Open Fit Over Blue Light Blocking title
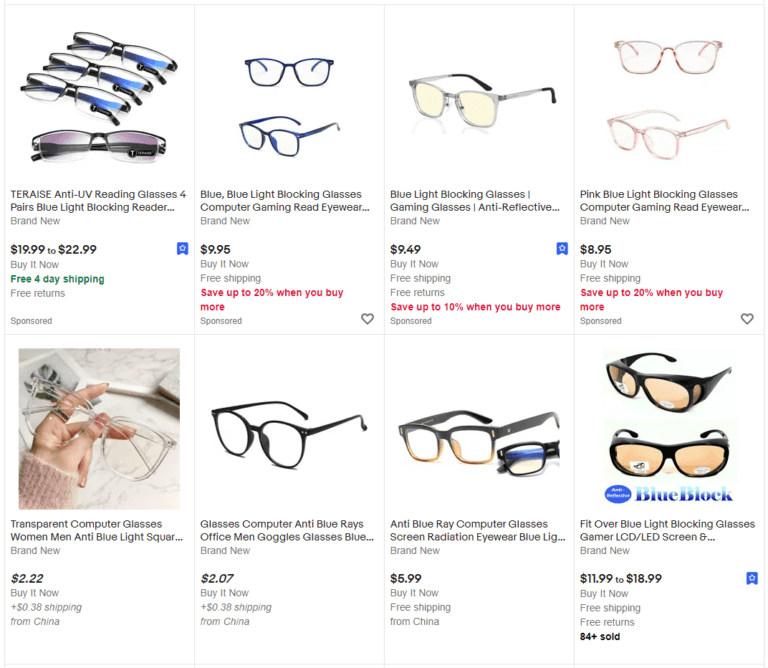 [667, 530]
